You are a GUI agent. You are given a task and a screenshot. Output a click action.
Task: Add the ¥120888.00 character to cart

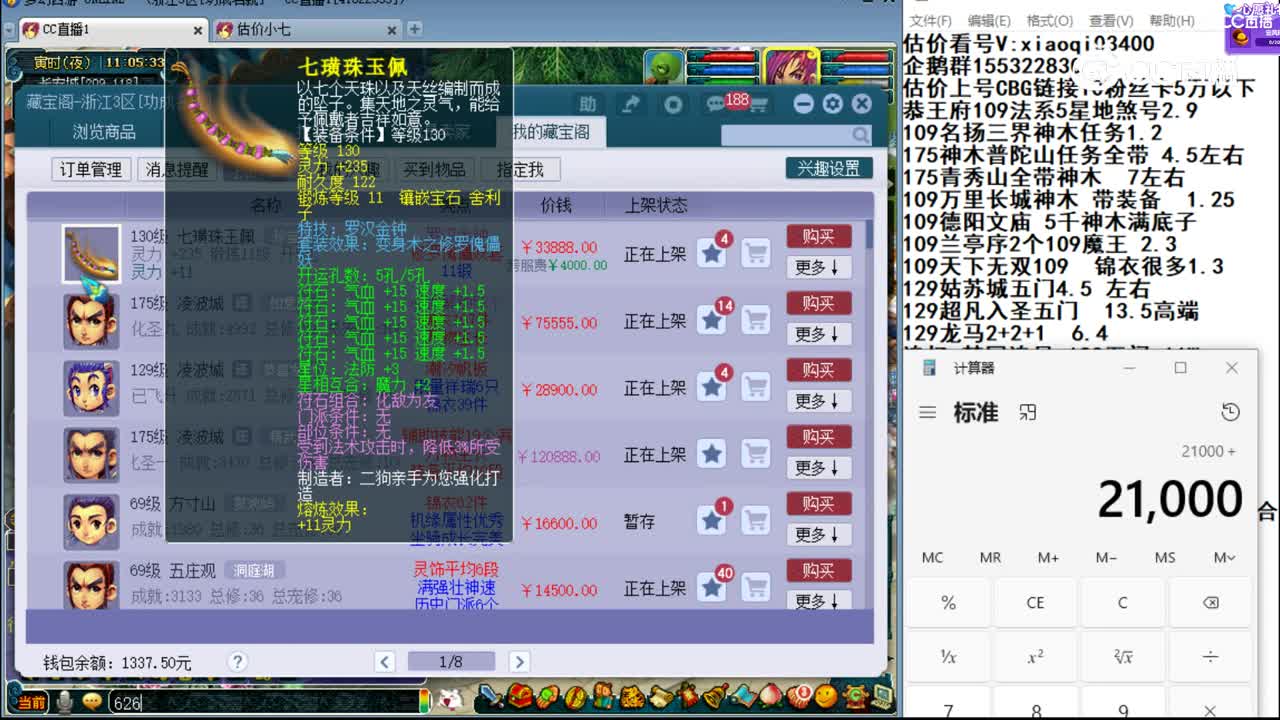(756, 455)
